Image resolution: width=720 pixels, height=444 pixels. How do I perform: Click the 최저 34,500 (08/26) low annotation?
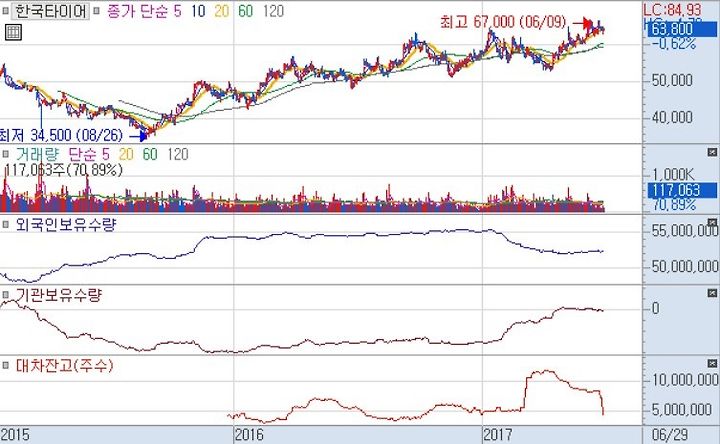pos(61,135)
